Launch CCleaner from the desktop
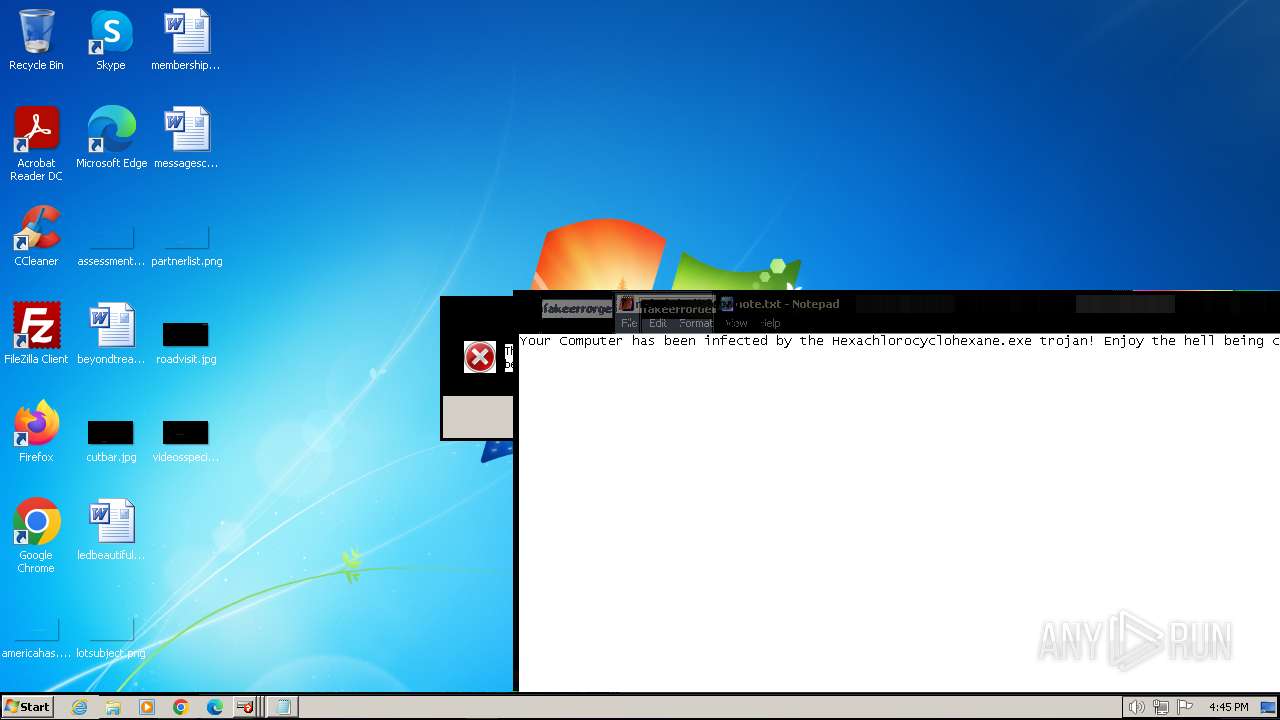Screen dimensions: 1280x720 click(36, 236)
